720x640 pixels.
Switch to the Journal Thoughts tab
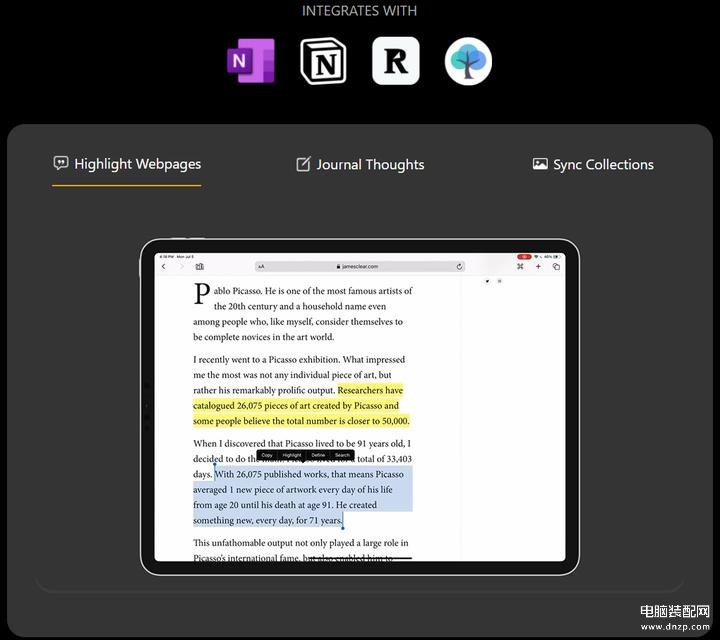point(360,164)
